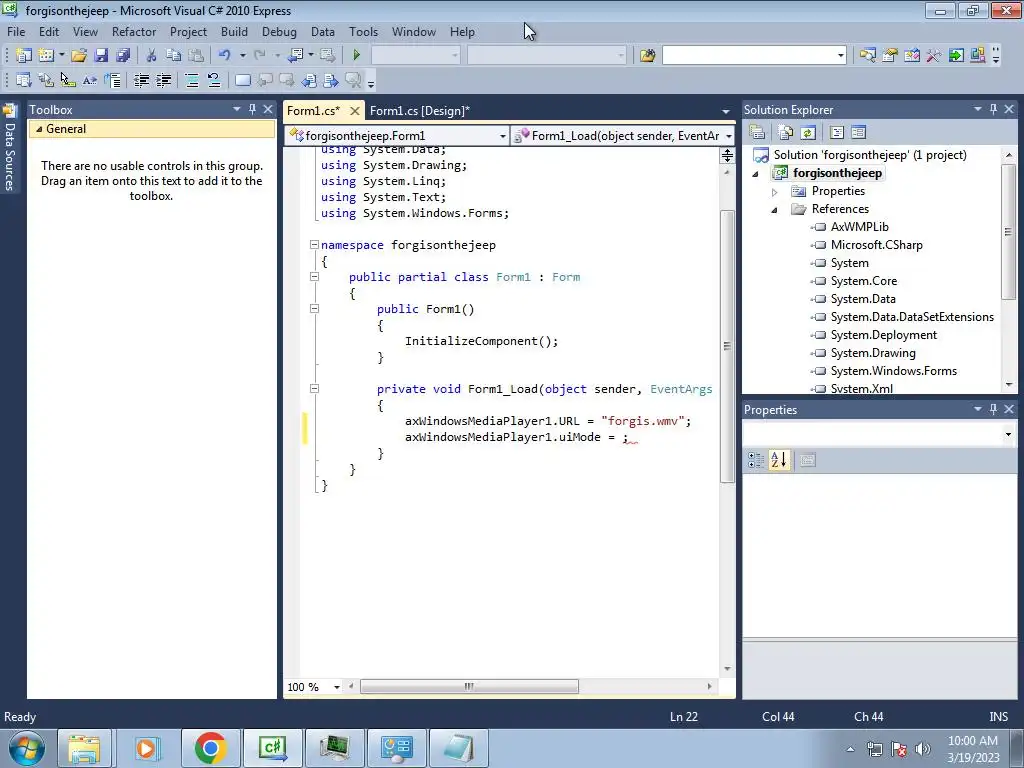Click the Increase Line Indent icon
This screenshot has height=768, width=1024.
click(x=163, y=80)
